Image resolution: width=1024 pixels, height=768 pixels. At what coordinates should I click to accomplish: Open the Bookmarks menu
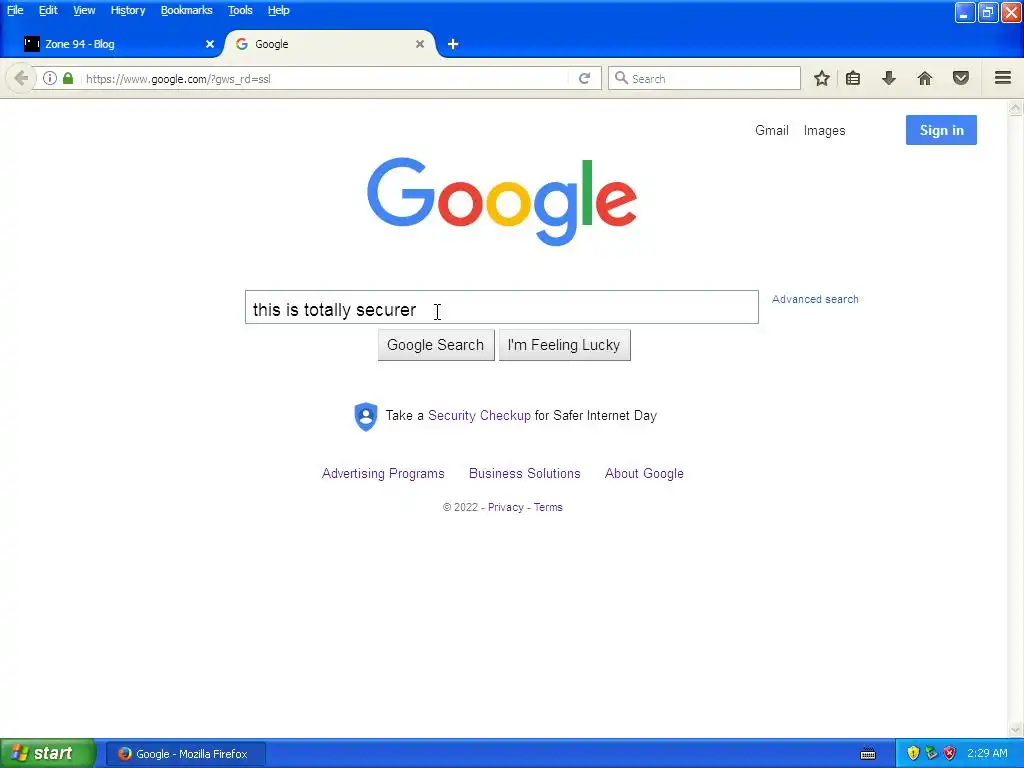pyautogui.click(x=187, y=10)
